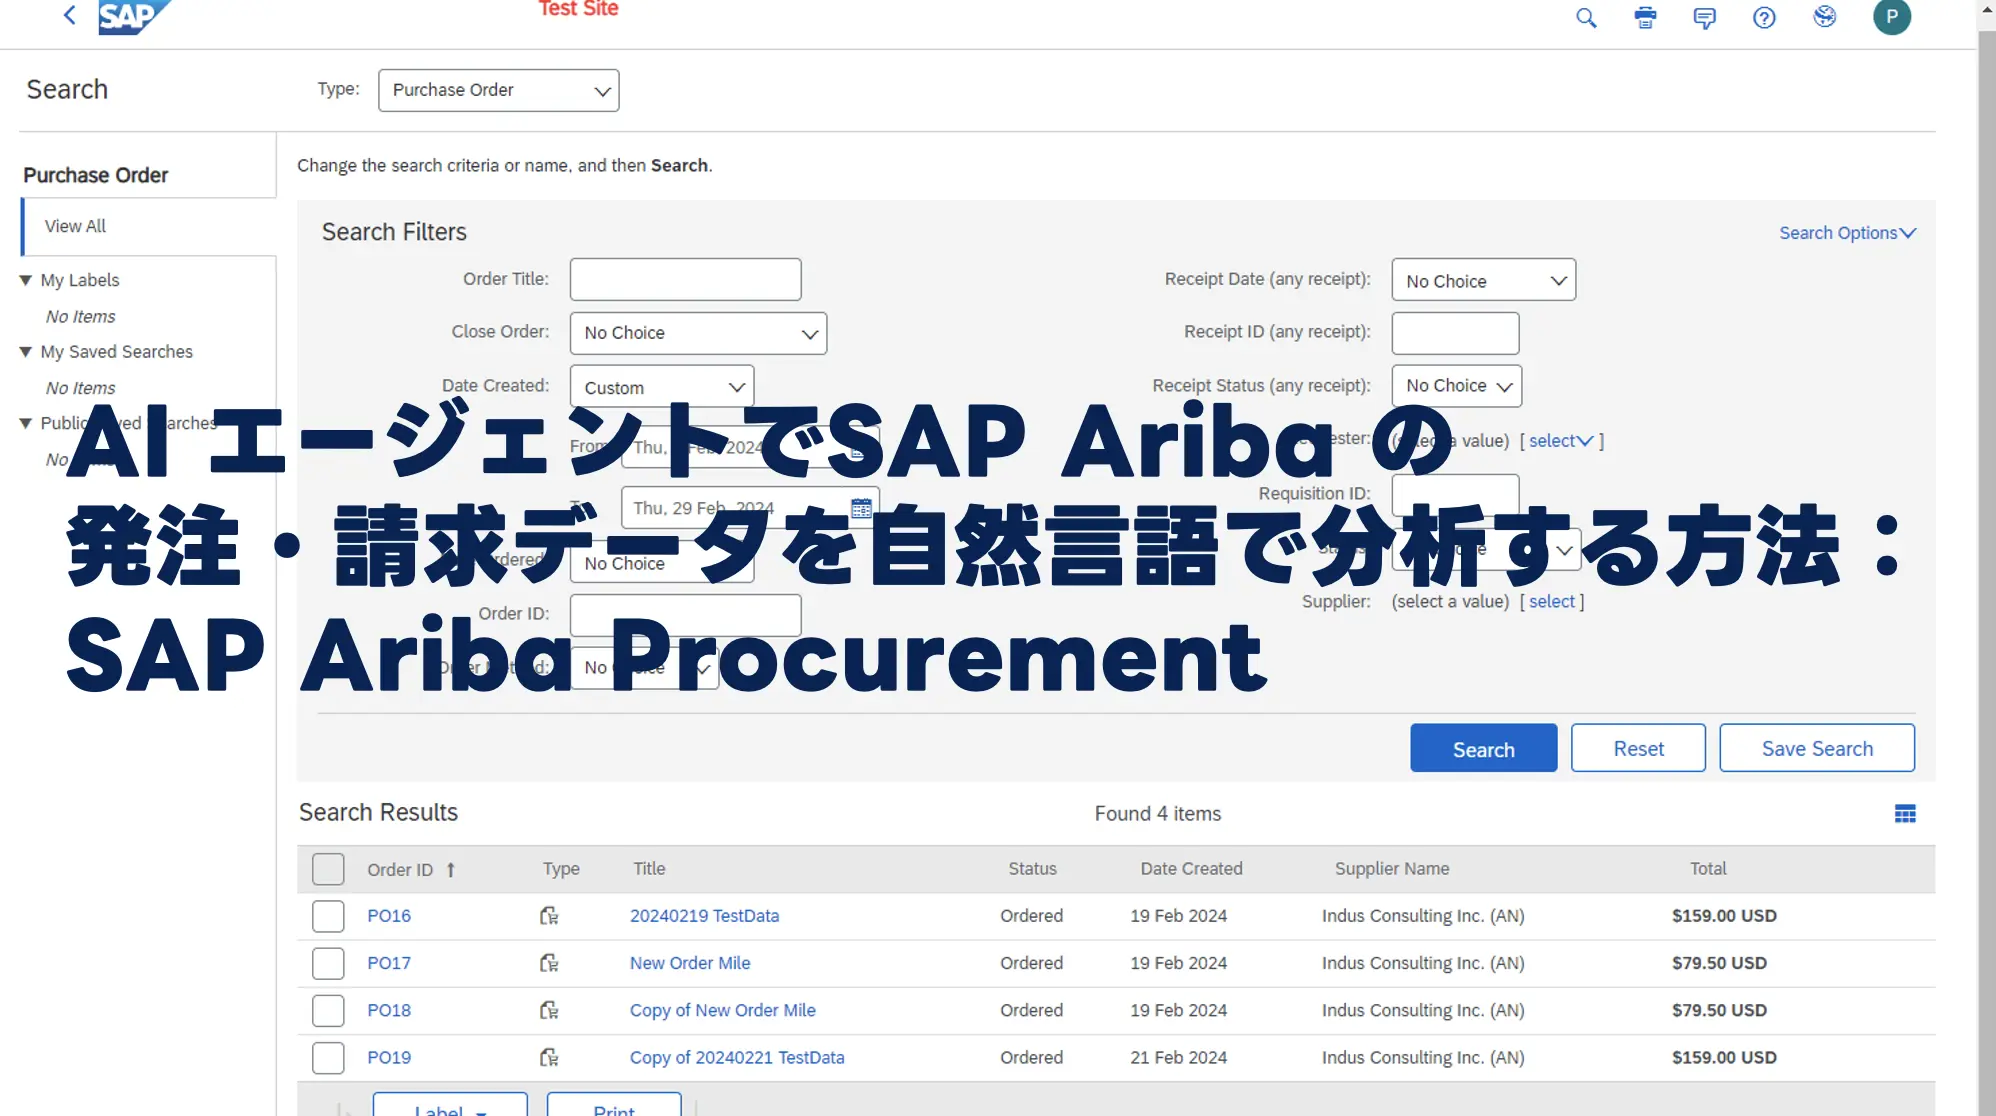Open Copy of 20240221 TestData link

(x=737, y=1057)
